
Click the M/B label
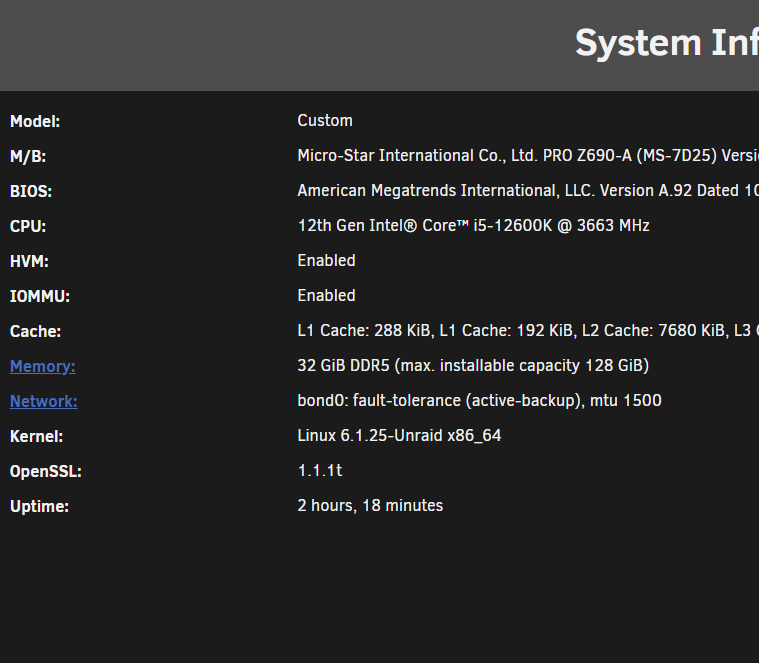coord(28,156)
